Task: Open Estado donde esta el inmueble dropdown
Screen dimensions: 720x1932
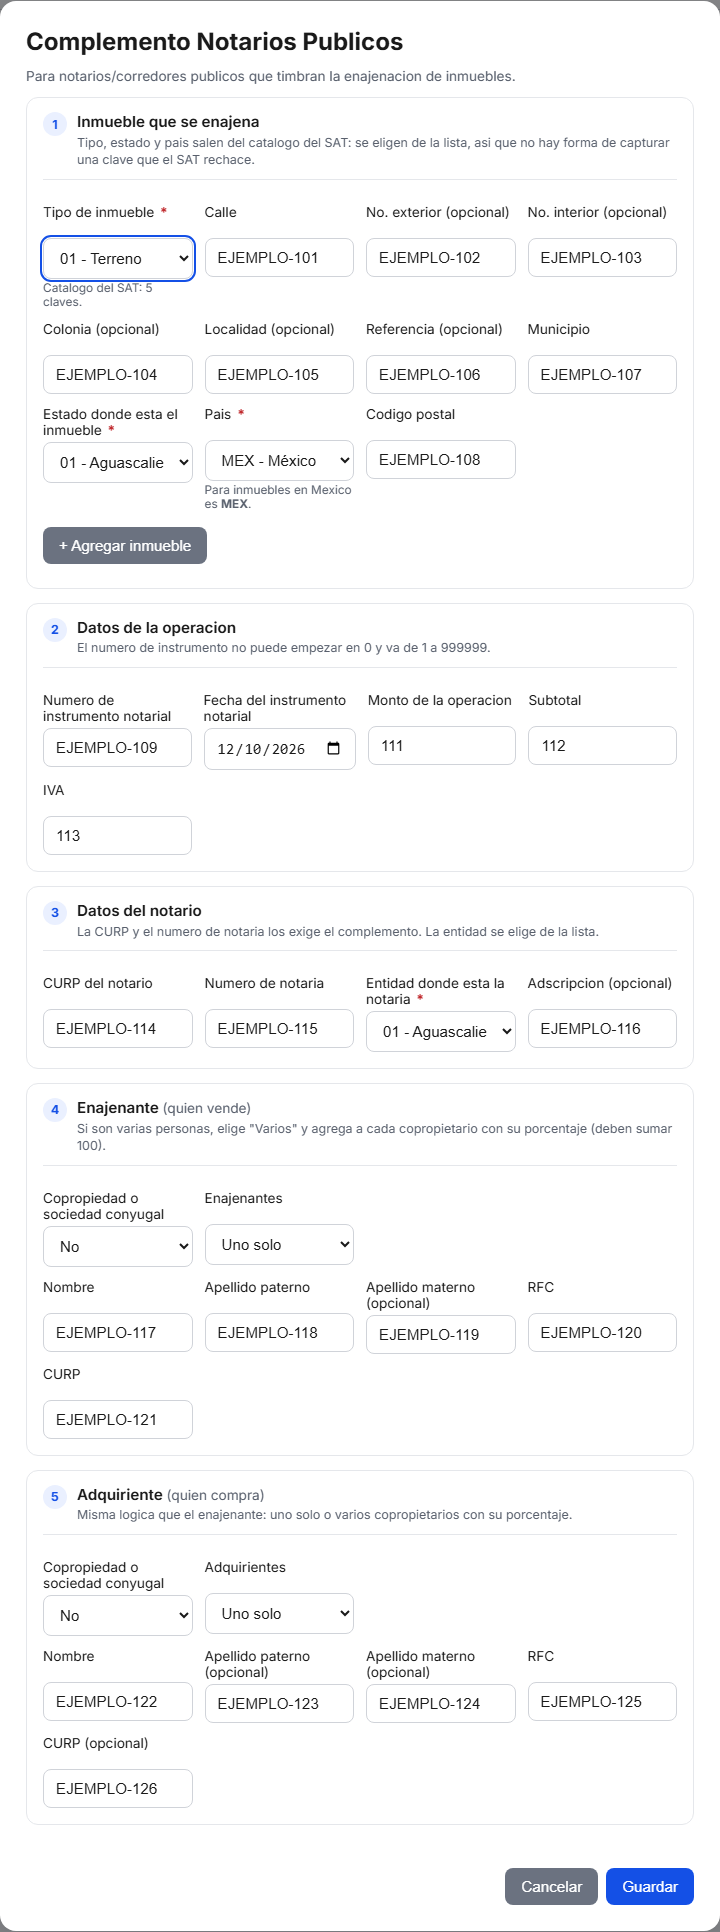Action: click(x=118, y=462)
